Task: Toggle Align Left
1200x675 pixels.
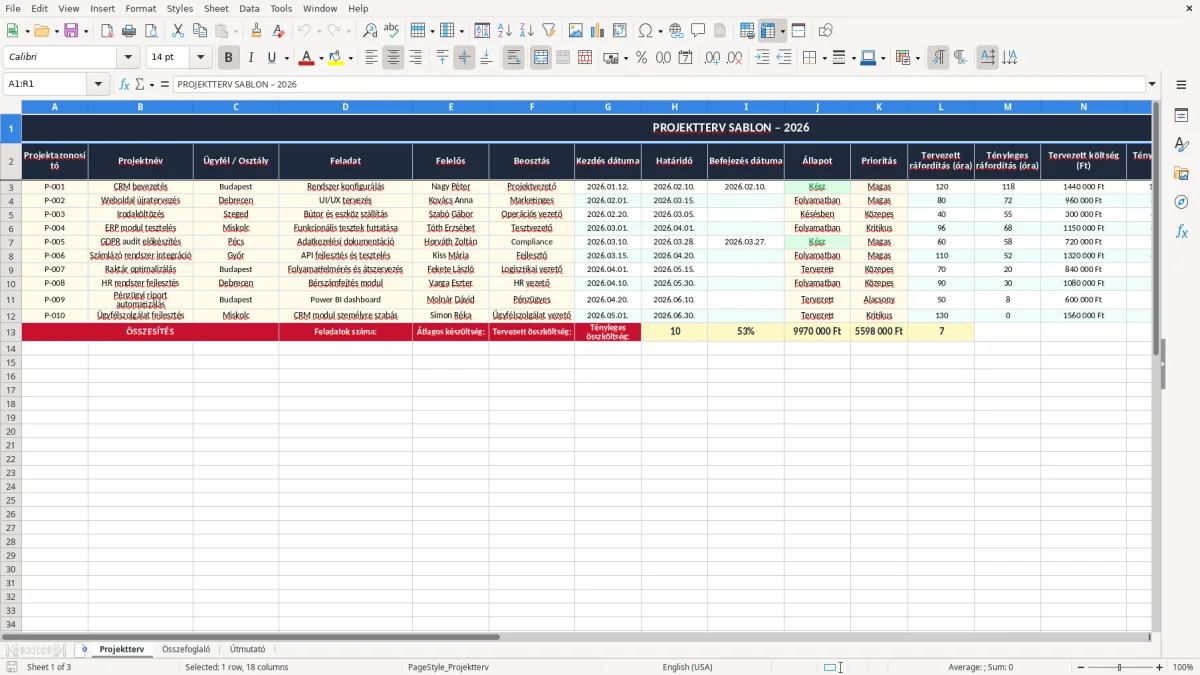Action: (x=371, y=58)
